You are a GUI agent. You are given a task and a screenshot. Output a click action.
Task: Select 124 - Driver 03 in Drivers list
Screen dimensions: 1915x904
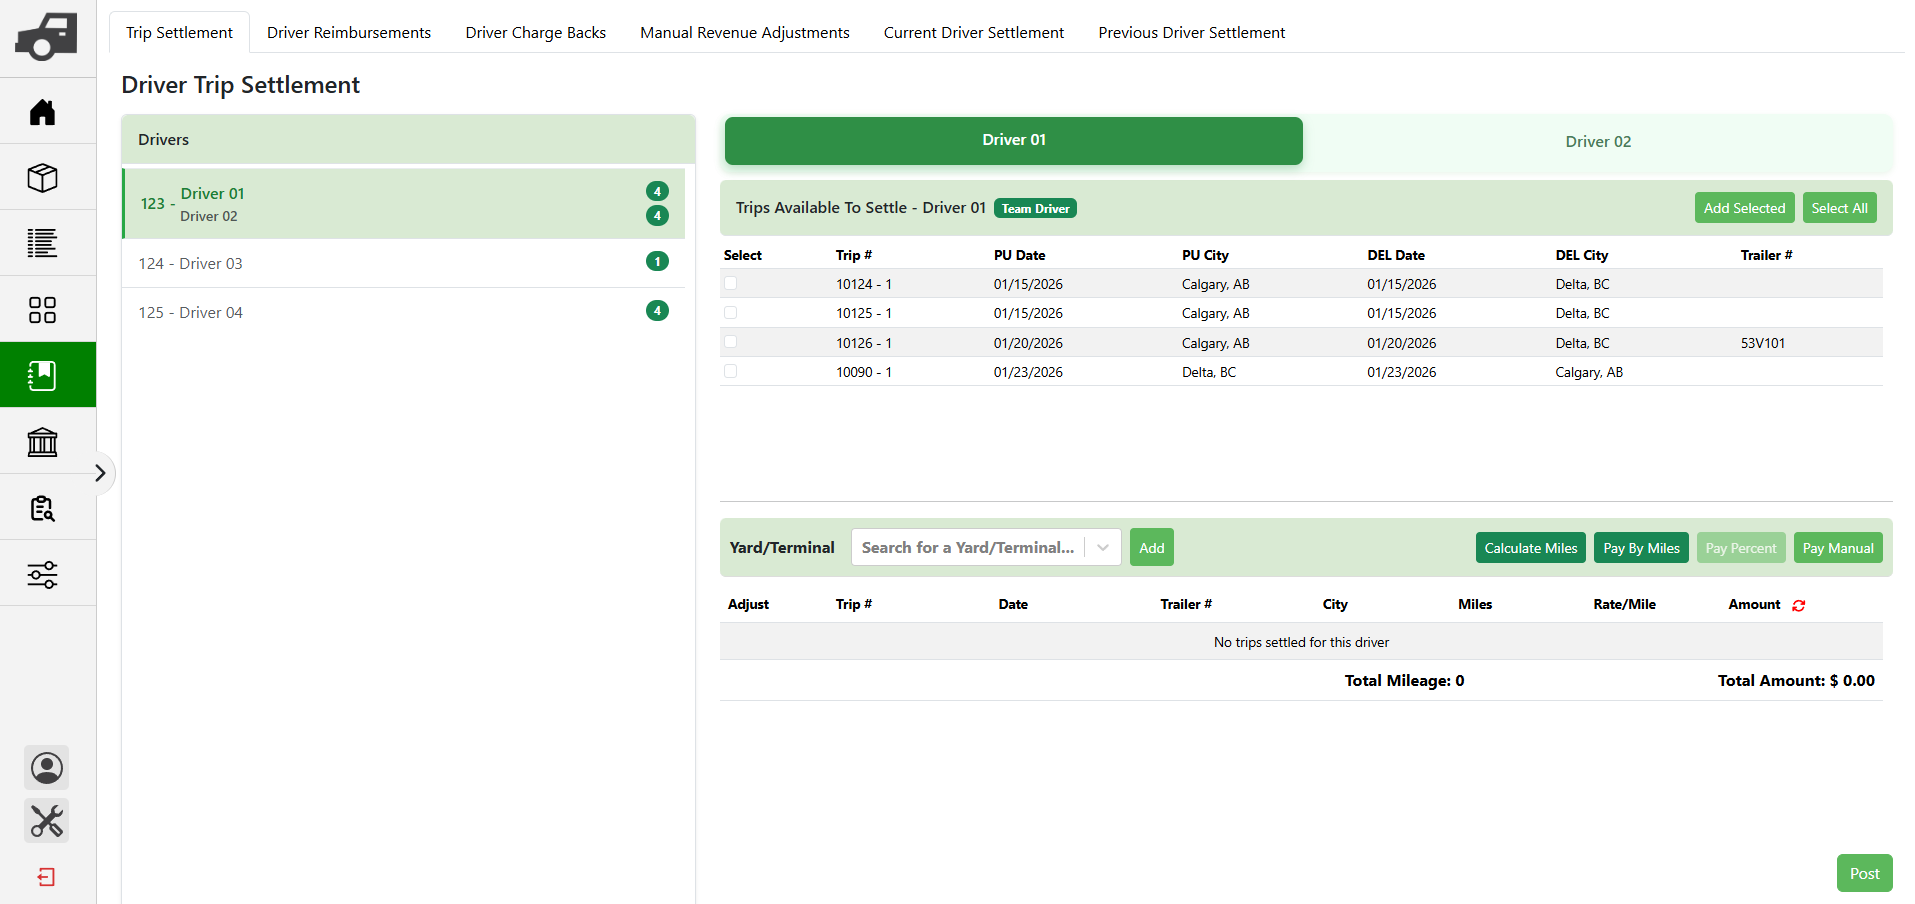[191, 263]
